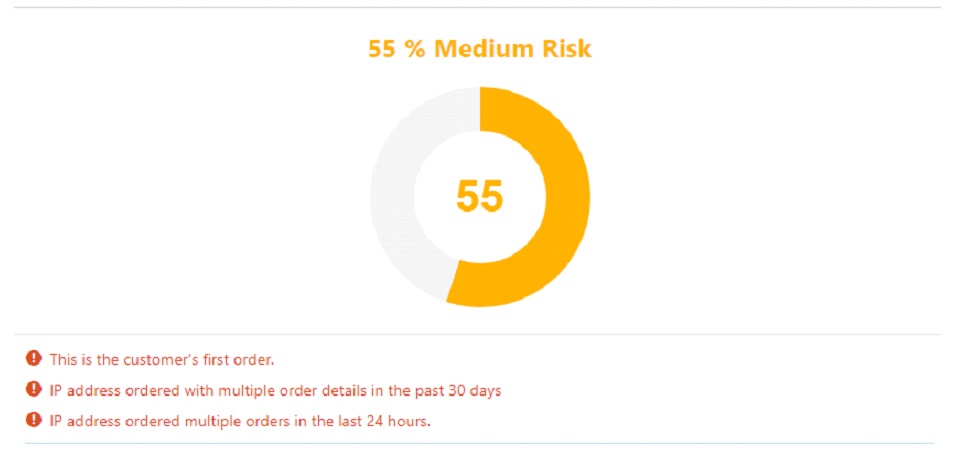Click the large 55 score inside the donut
Screen dimensions: 955x458
coord(480,196)
